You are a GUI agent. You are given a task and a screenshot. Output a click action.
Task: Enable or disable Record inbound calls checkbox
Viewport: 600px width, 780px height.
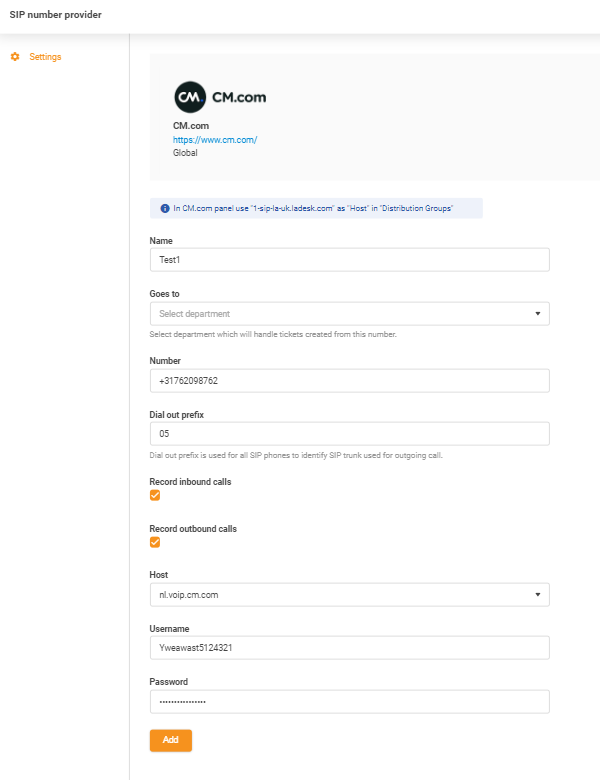coord(155,495)
